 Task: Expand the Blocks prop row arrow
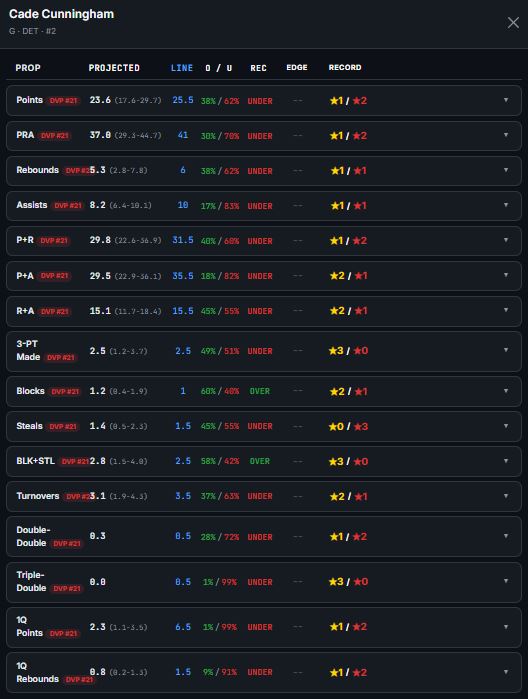click(506, 391)
